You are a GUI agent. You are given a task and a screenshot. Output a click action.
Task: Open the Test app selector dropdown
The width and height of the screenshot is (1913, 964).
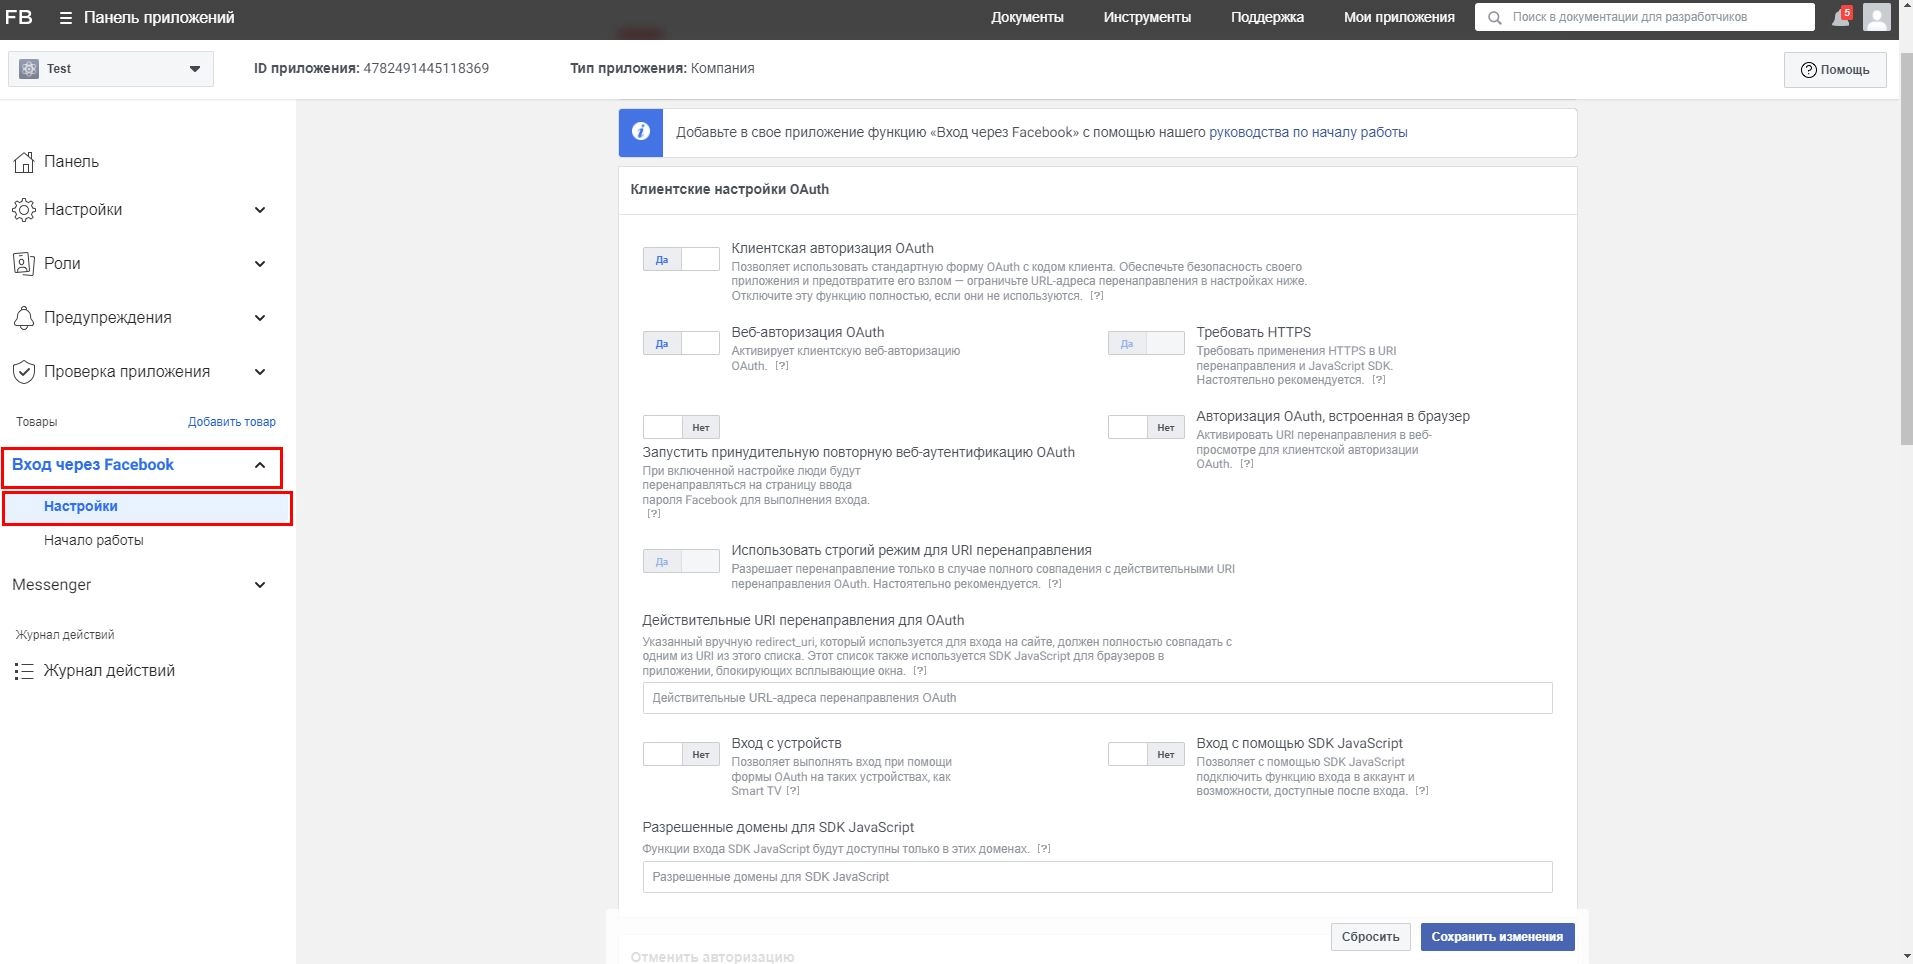click(x=111, y=69)
